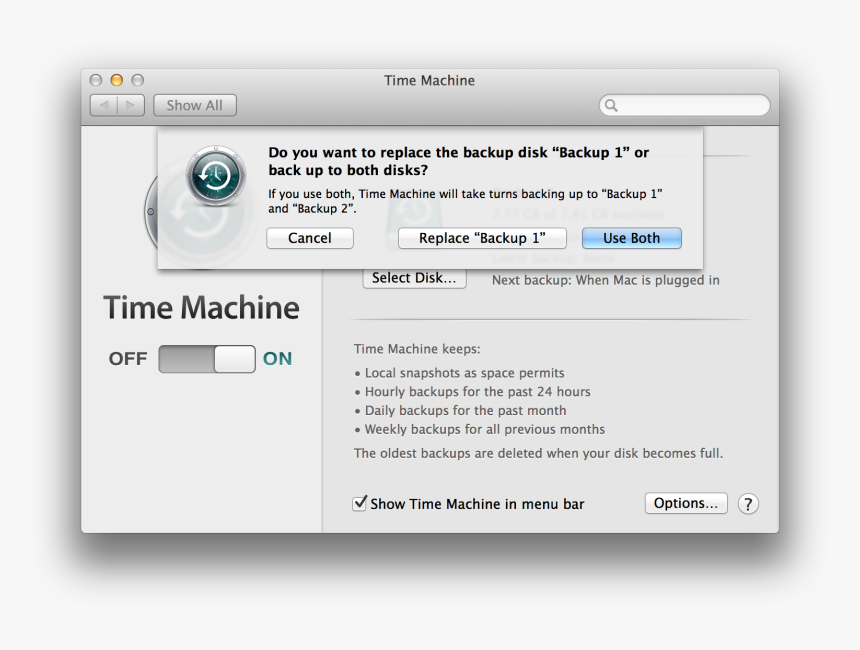Toggle the Time Machine OFF/ON switch
Image resolution: width=860 pixels, height=650 pixels.
click(207, 359)
